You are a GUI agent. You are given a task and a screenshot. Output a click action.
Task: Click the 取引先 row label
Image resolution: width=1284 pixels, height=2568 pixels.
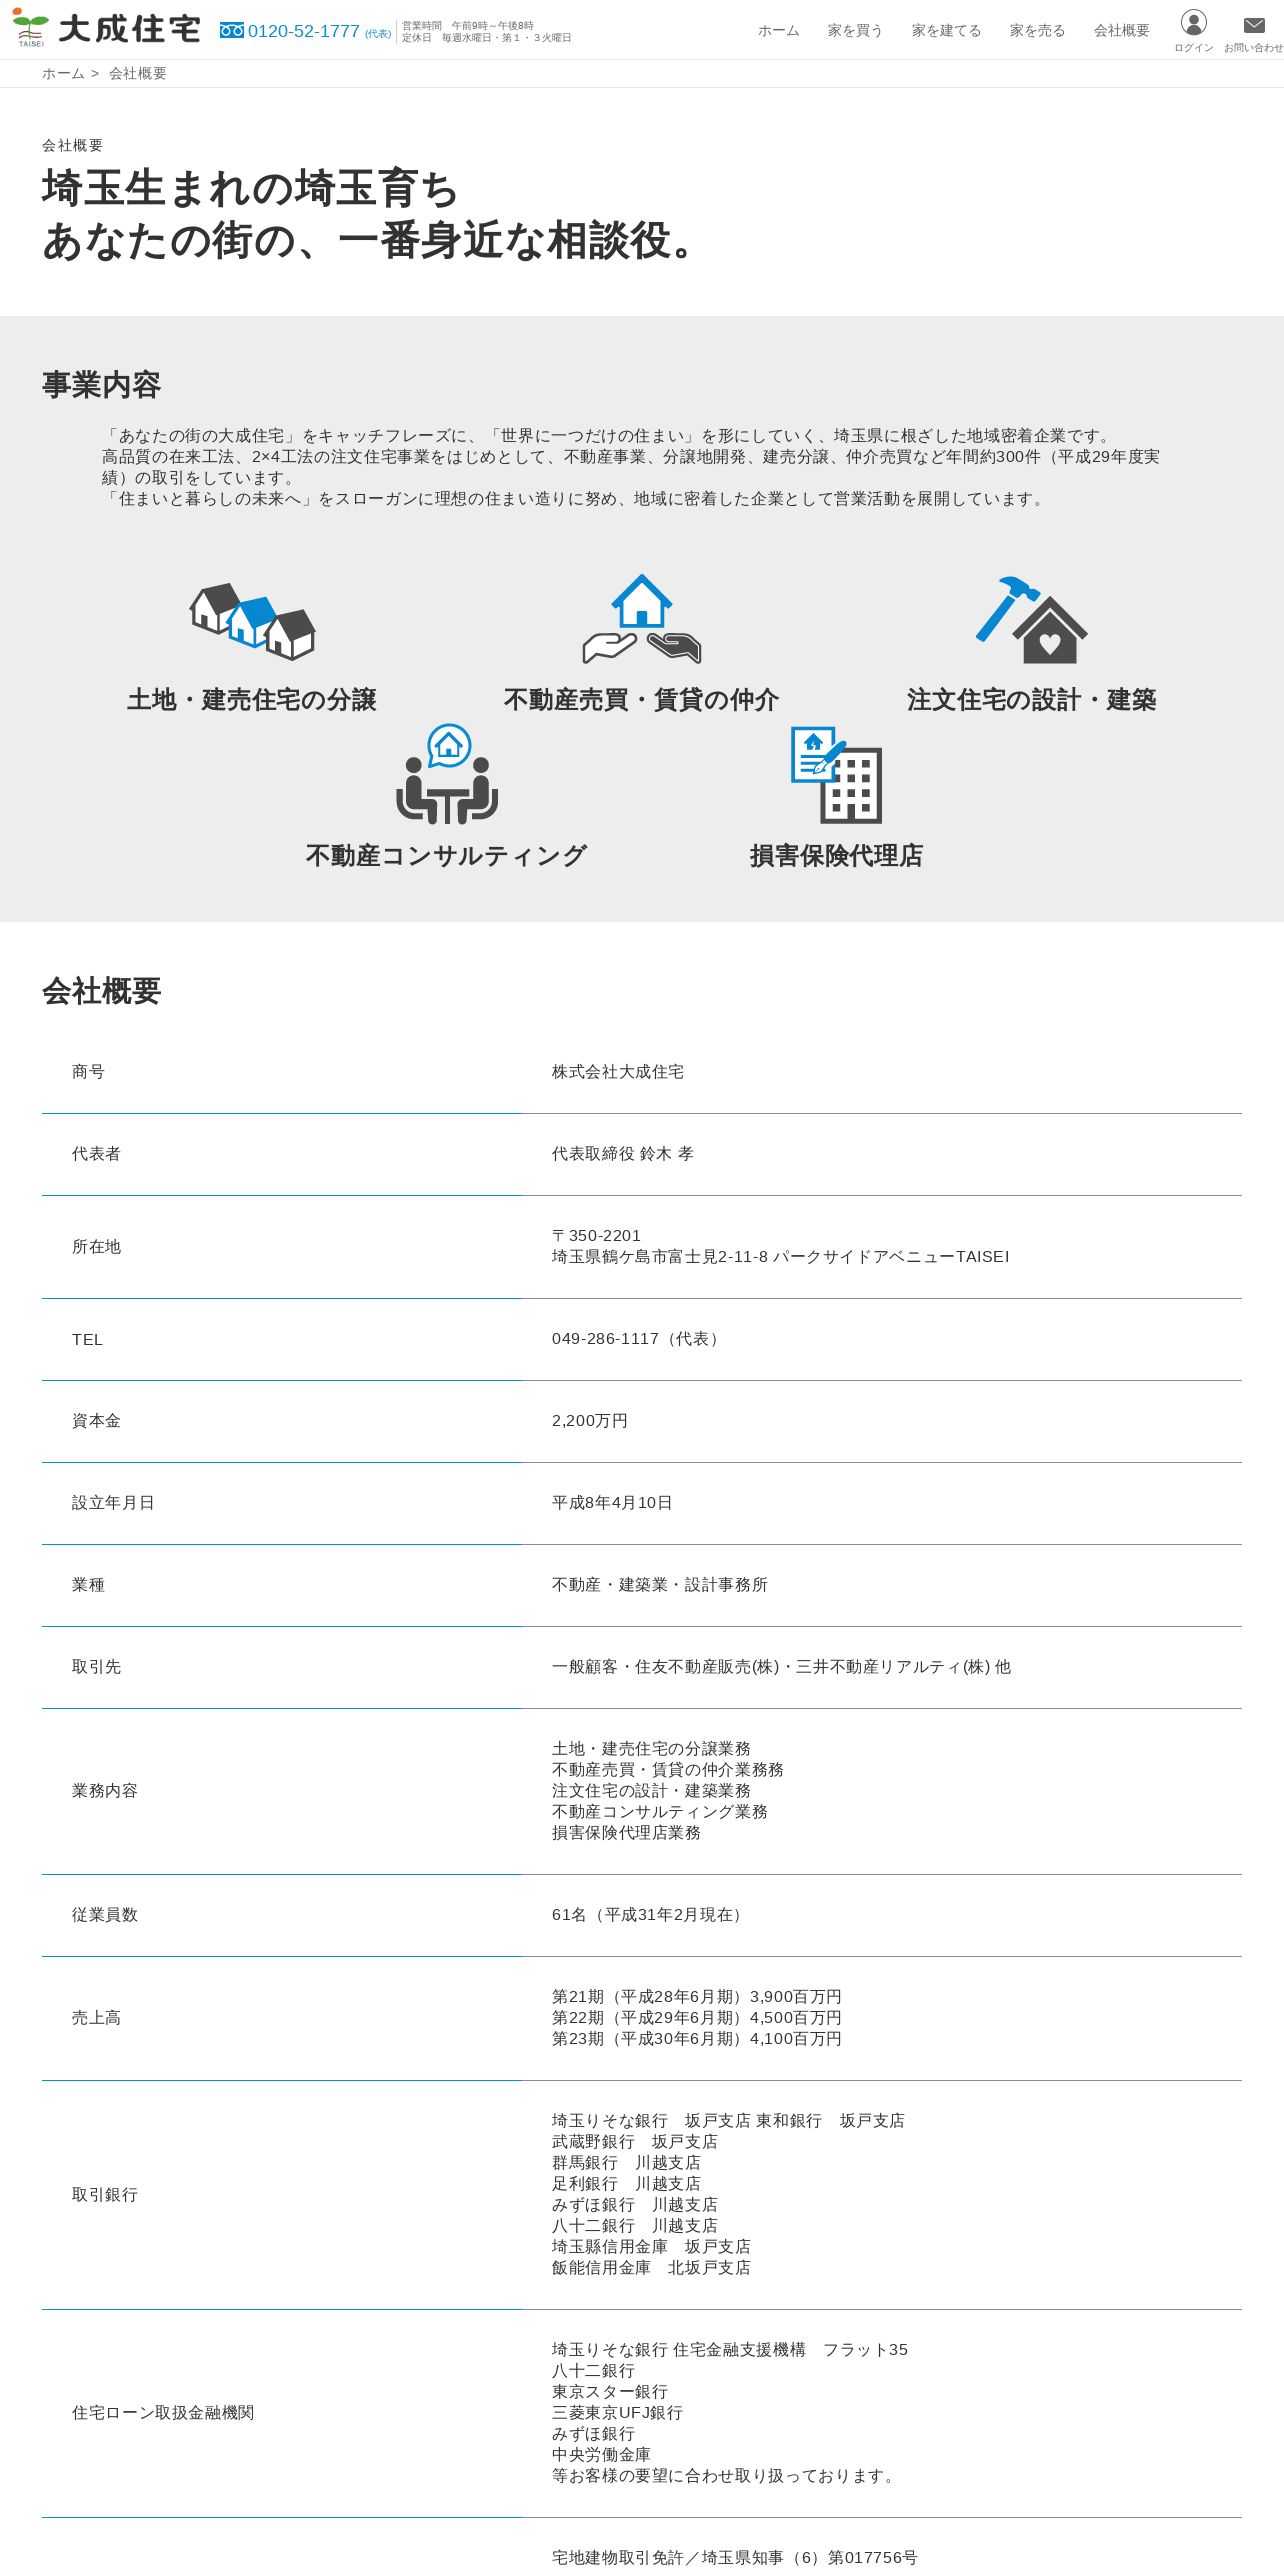click(x=96, y=1667)
